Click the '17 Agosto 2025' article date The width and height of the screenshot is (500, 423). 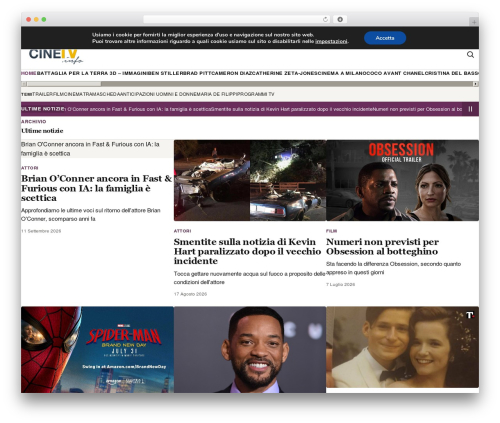190,294
